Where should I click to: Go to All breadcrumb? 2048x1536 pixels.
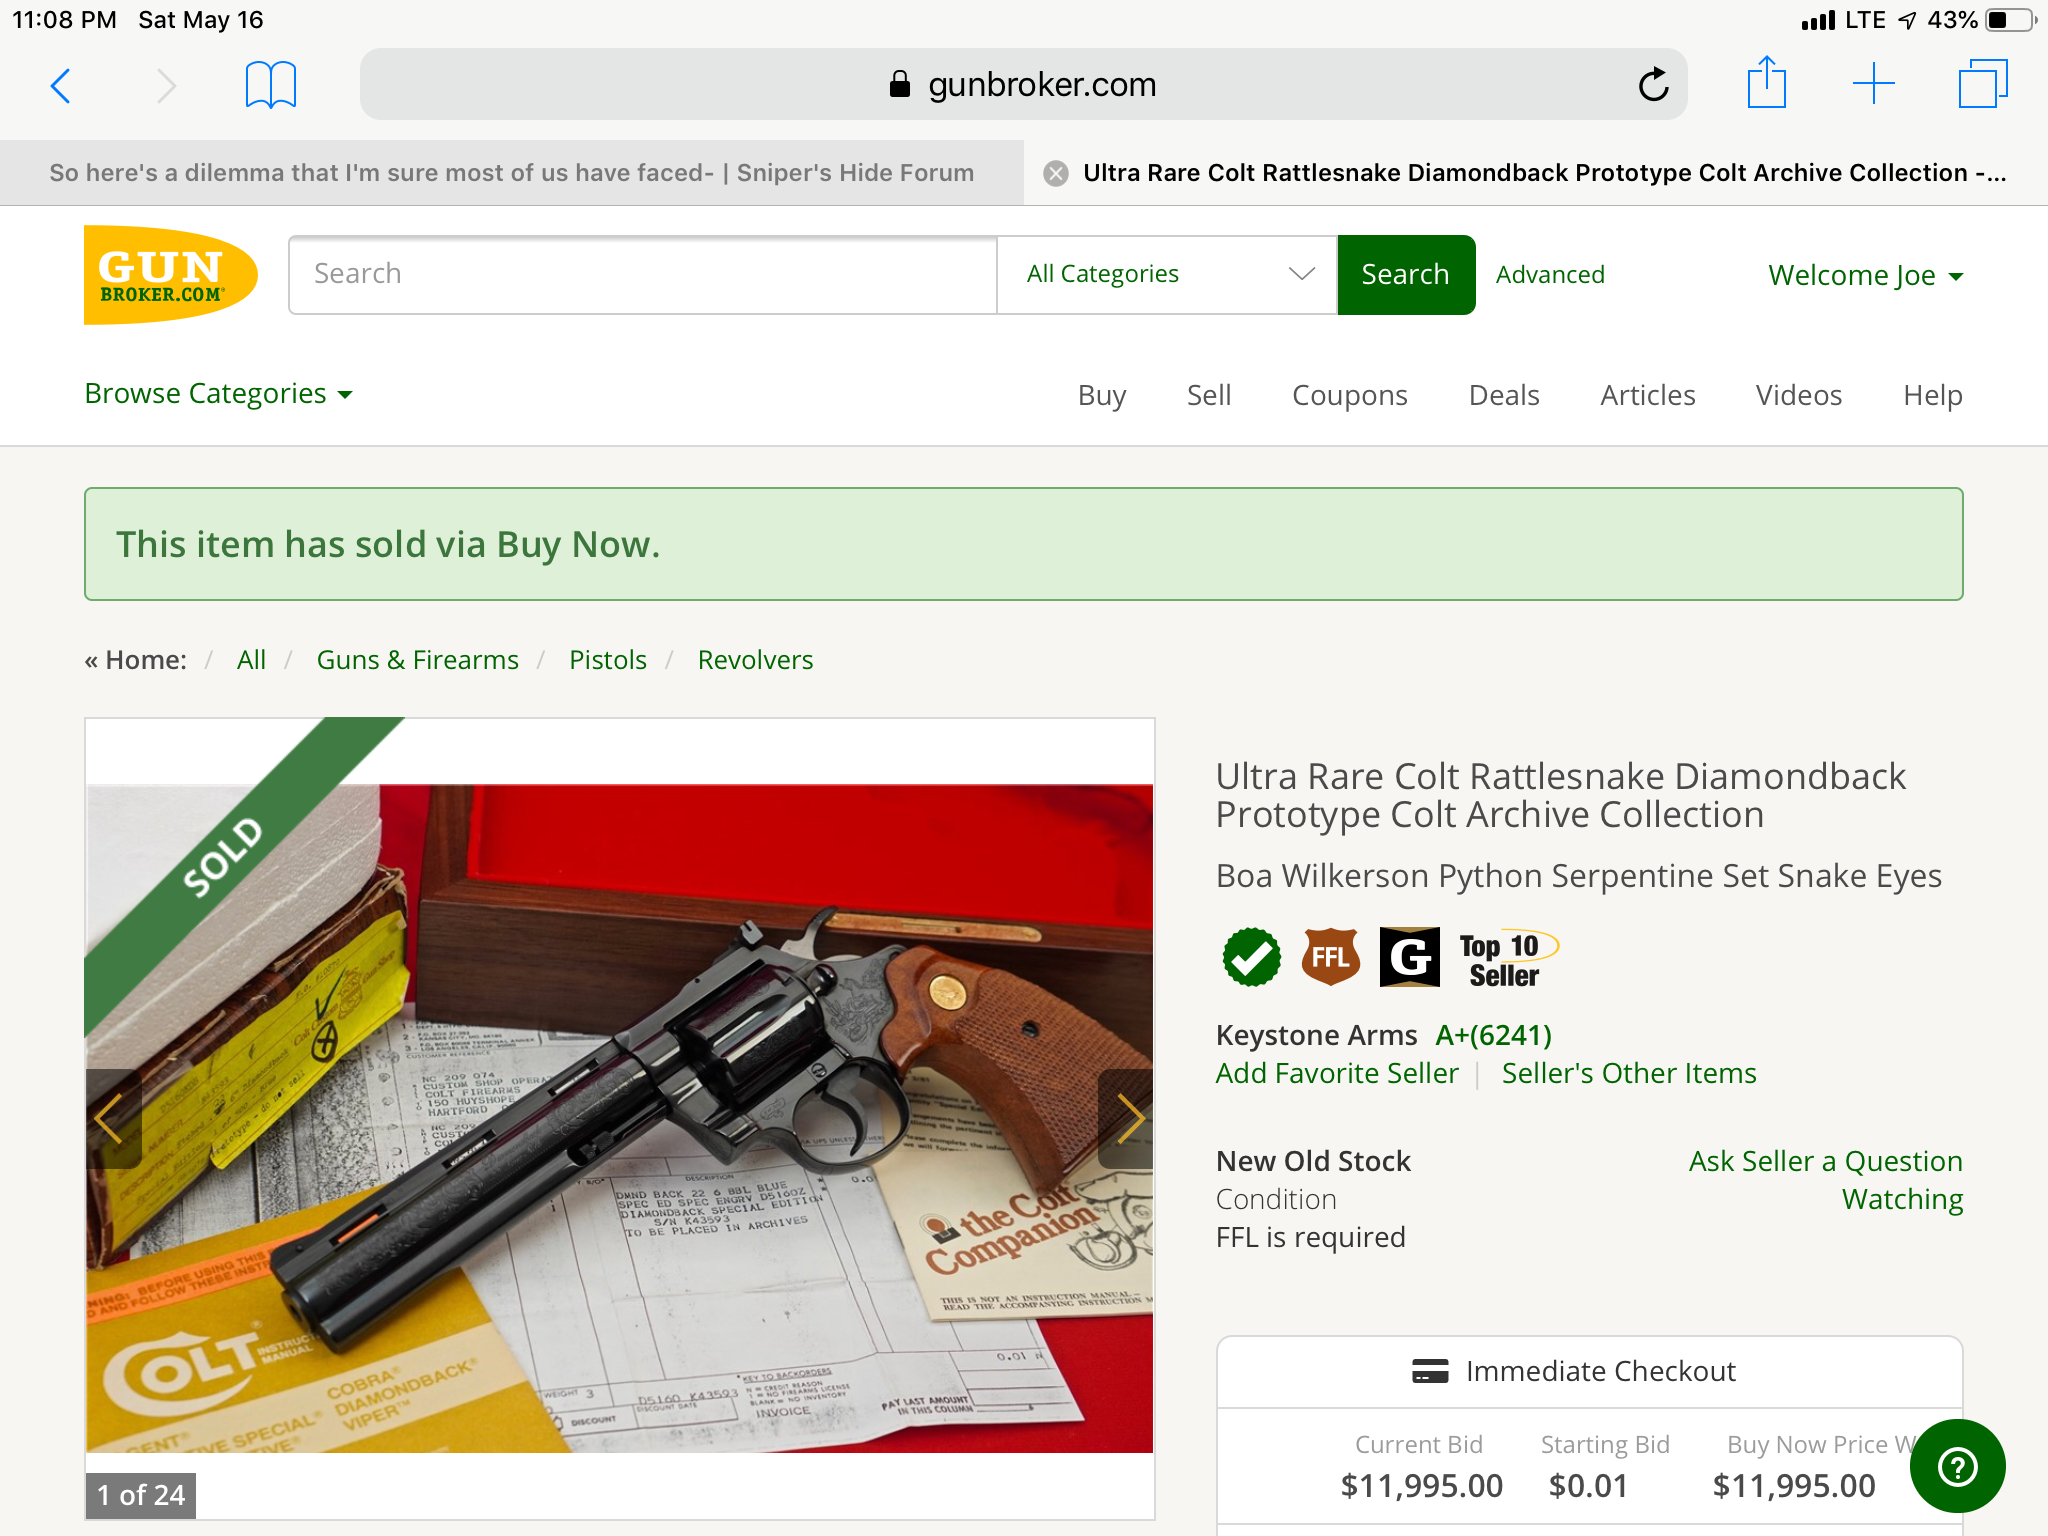[251, 660]
